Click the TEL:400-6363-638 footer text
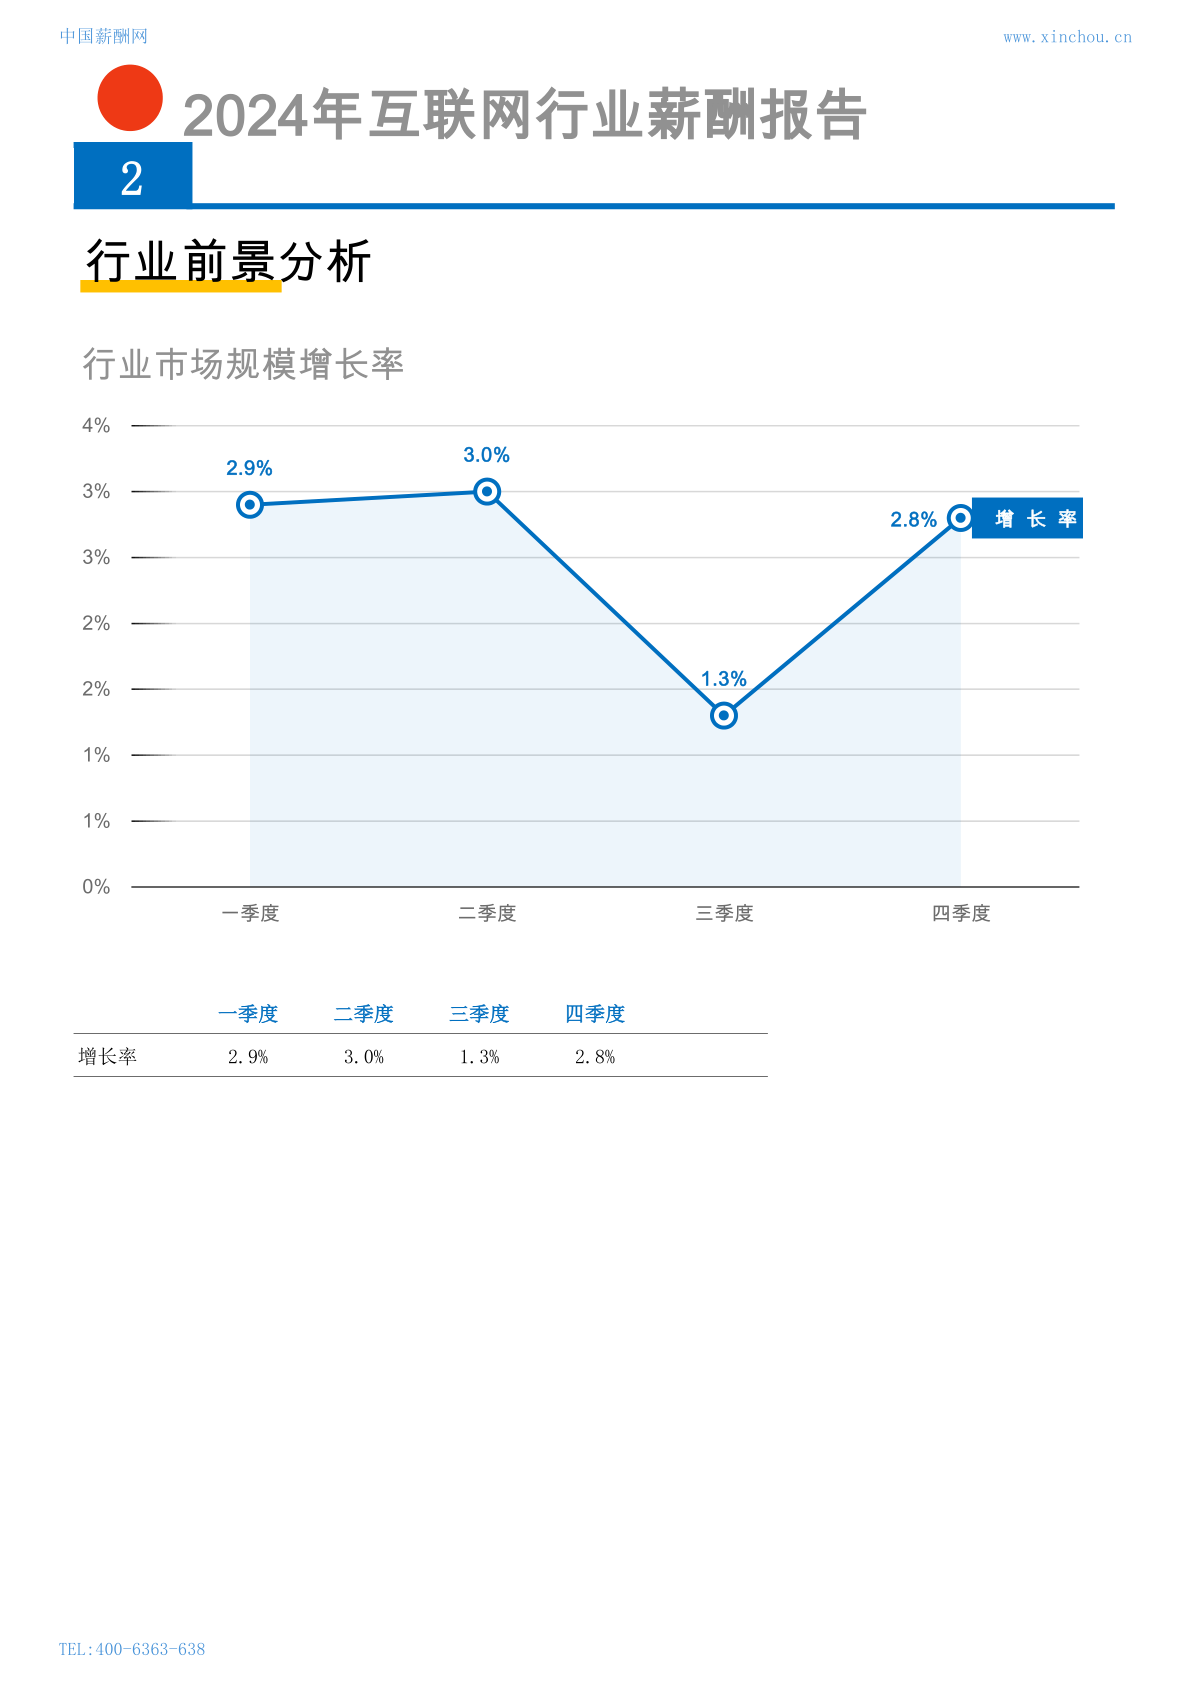 click(132, 1649)
